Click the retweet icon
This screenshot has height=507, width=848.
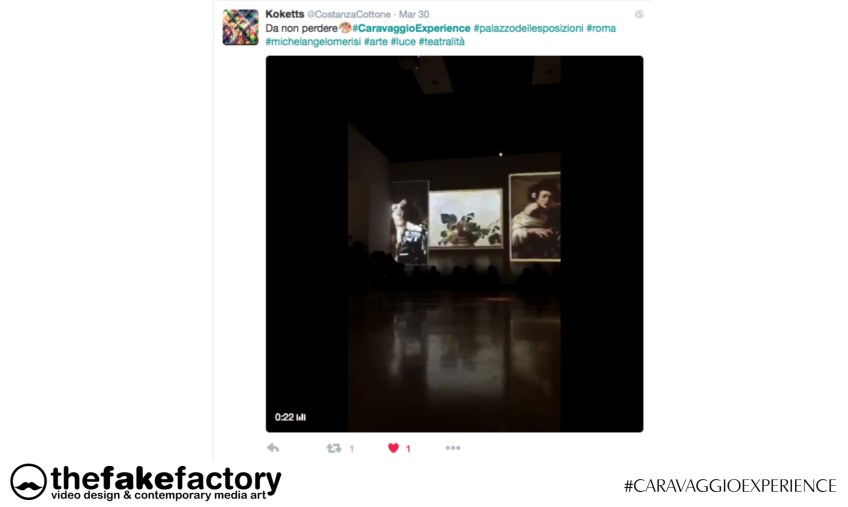334,448
